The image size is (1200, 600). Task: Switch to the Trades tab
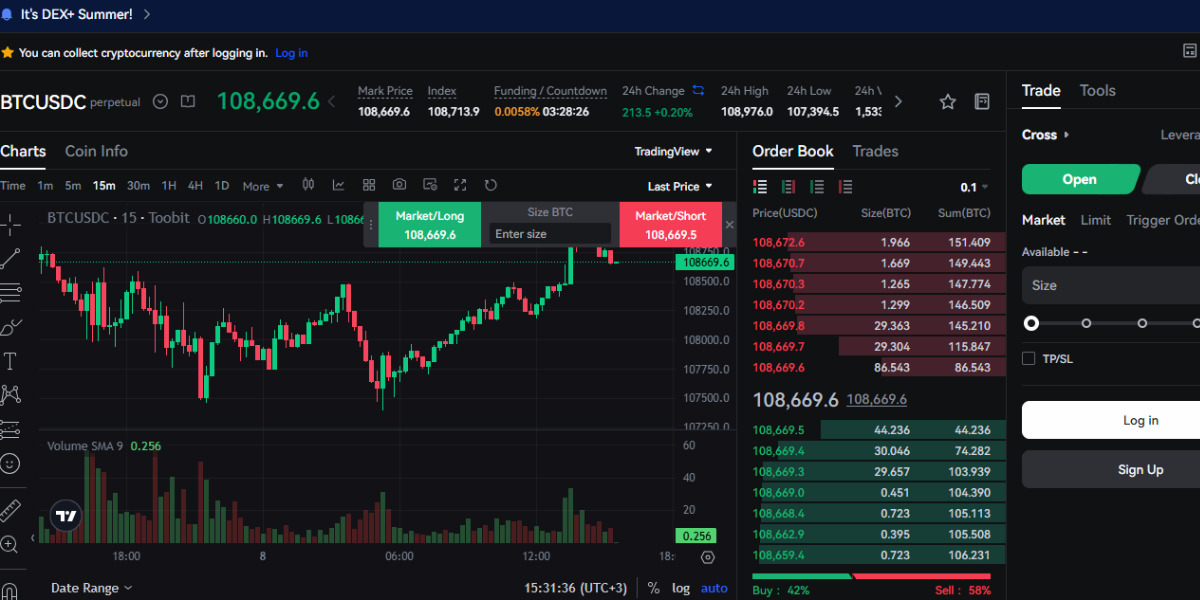click(x=875, y=151)
